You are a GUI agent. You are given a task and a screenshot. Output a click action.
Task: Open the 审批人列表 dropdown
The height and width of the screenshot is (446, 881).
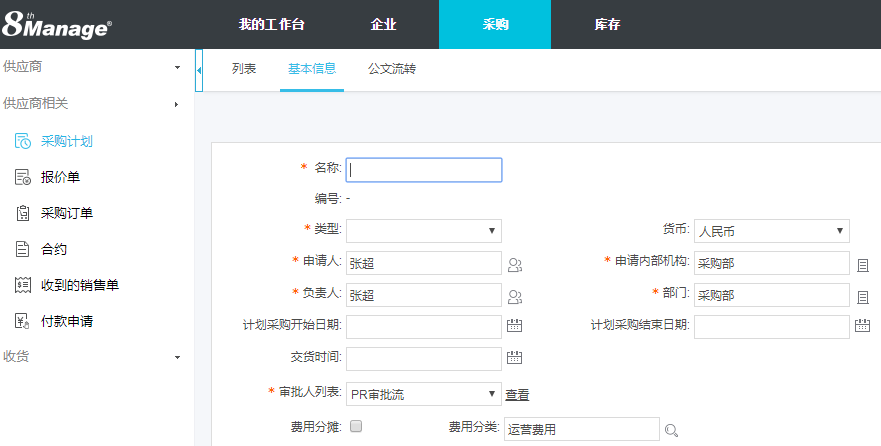[x=423, y=394]
